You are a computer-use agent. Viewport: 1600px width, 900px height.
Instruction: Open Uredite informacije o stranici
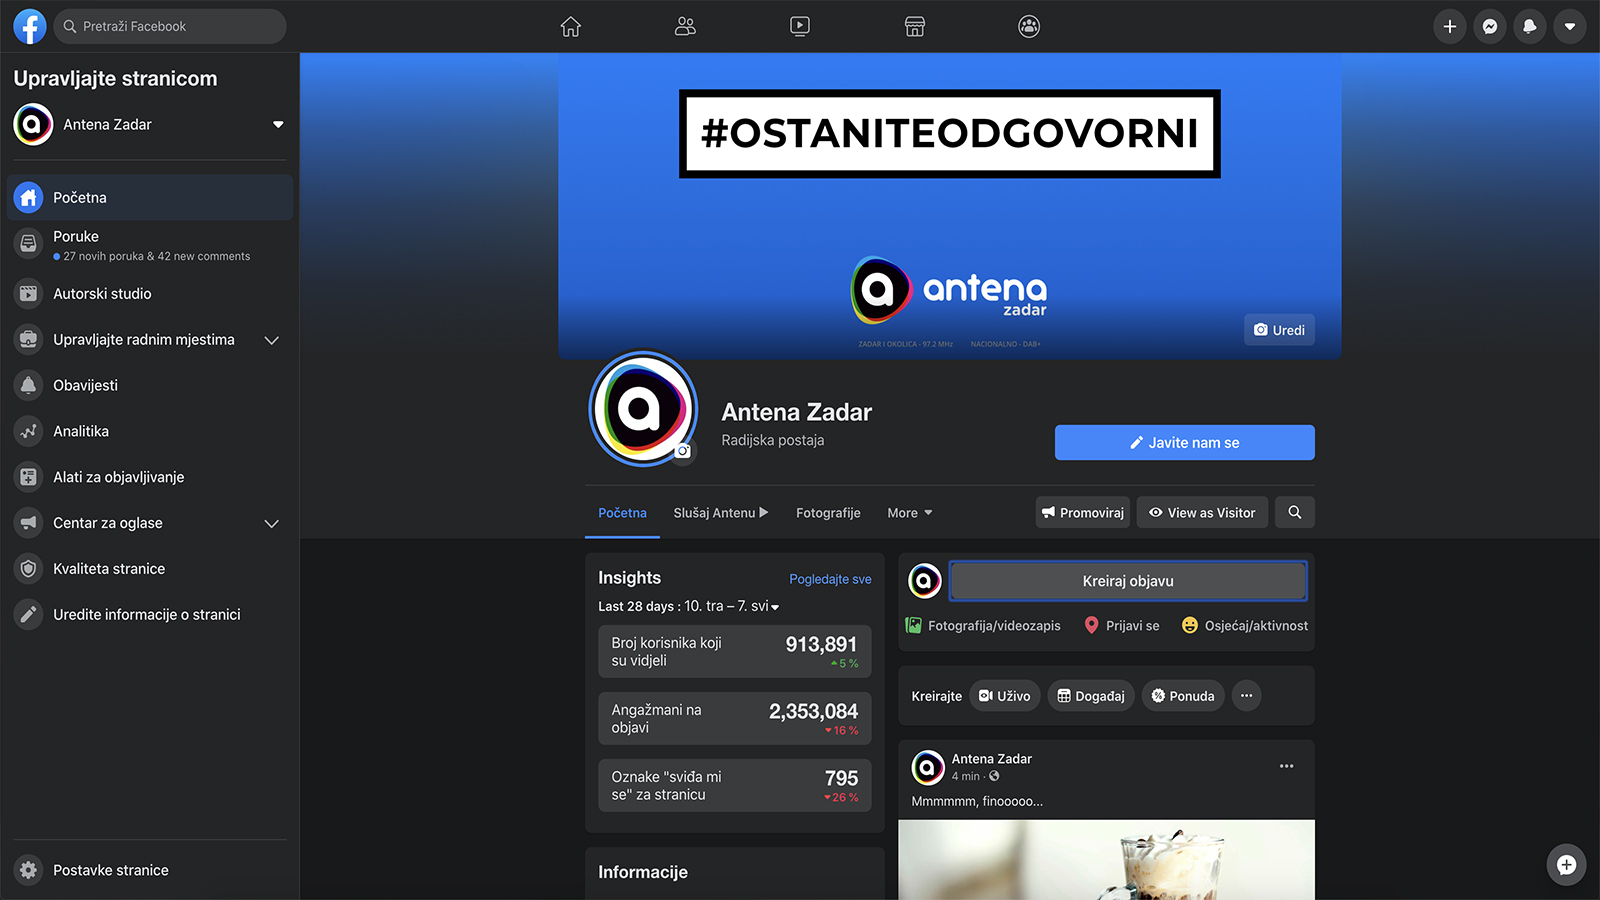click(150, 615)
